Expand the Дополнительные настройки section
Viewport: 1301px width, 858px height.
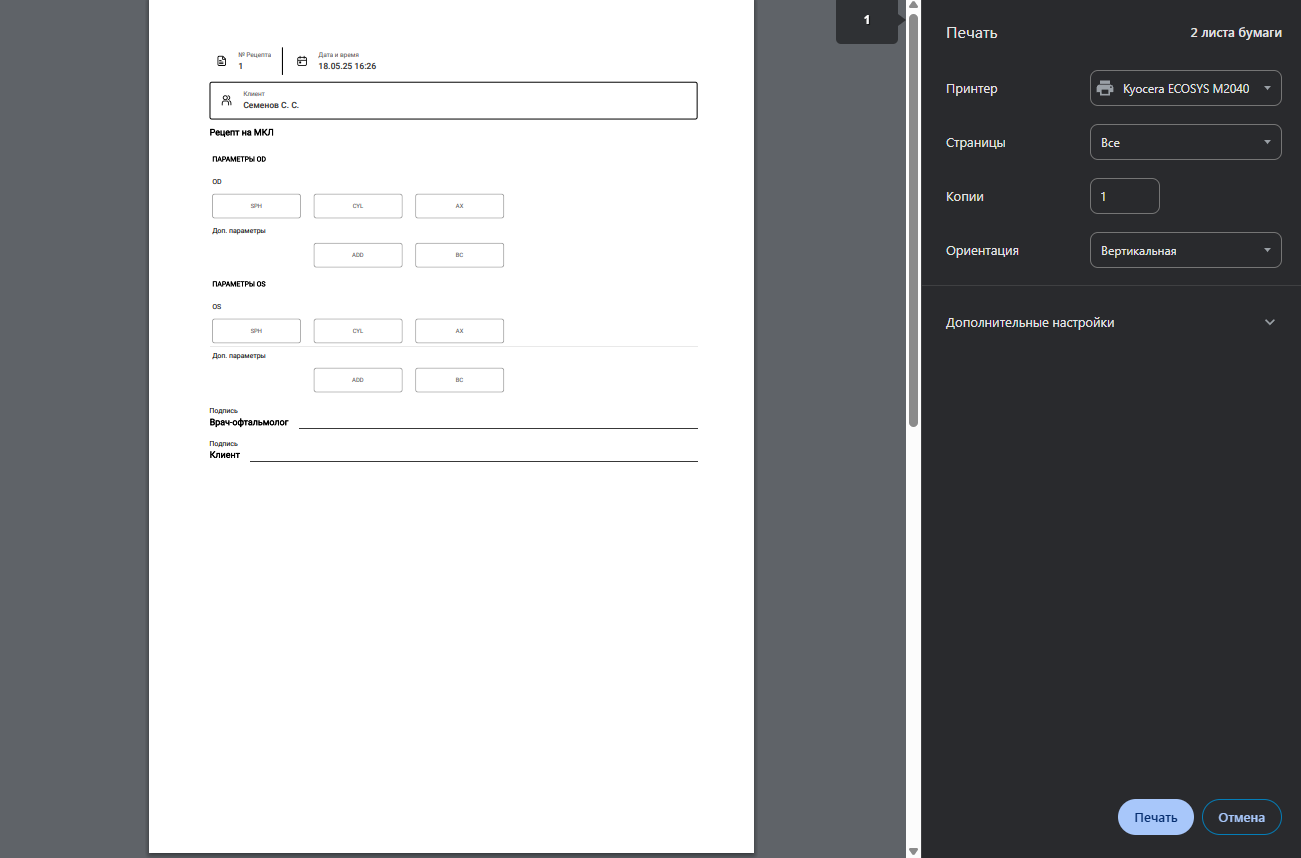coord(1110,323)
